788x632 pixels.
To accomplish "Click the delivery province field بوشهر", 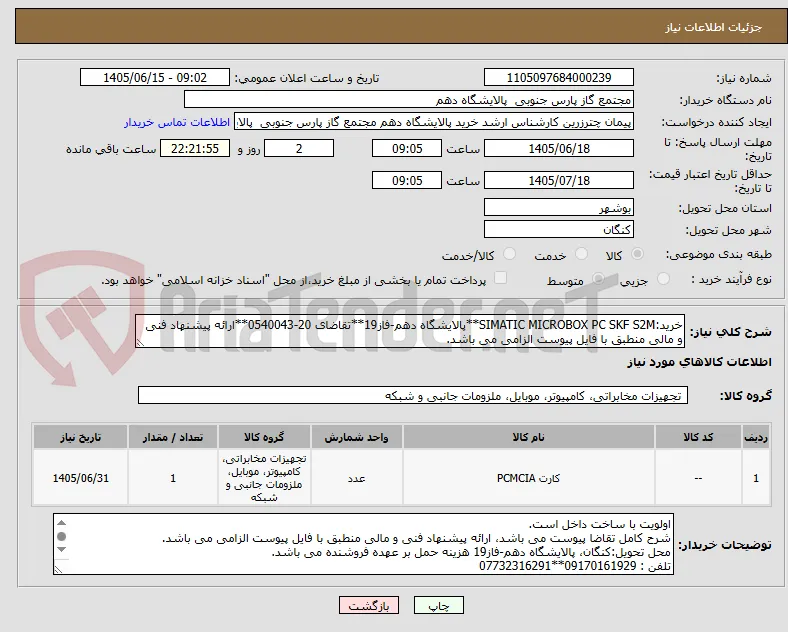I will 559,207.
